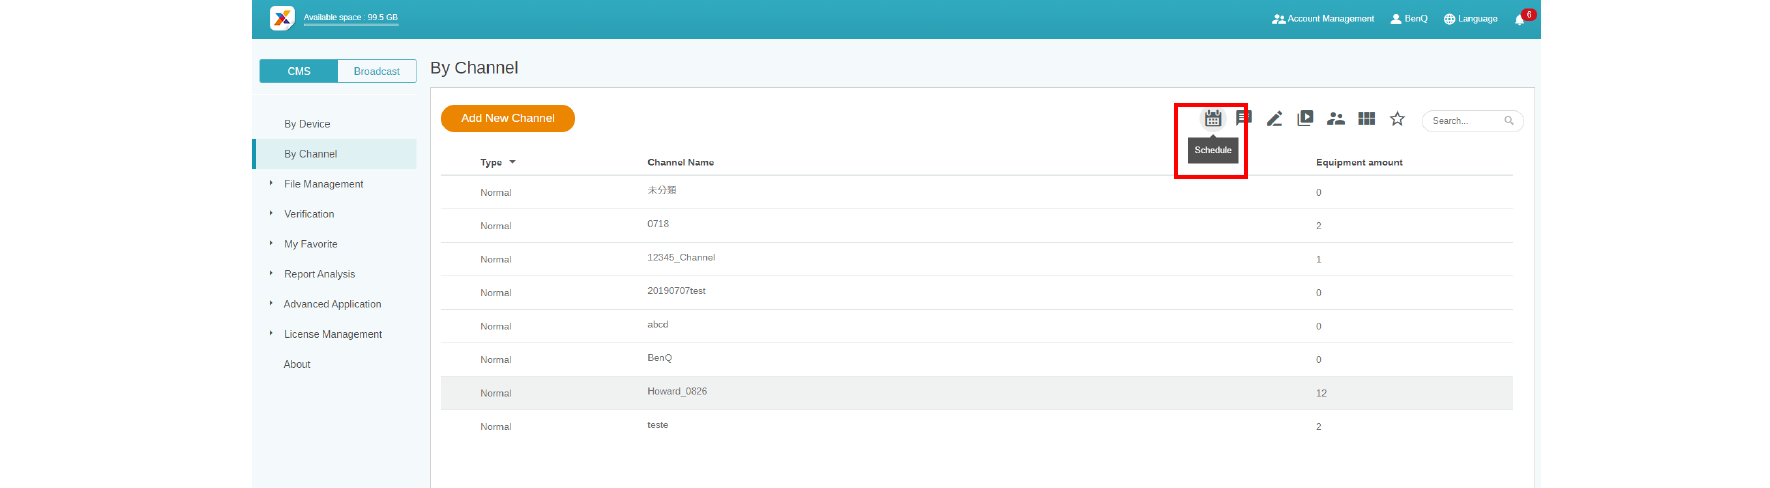The height and width of the screenshot is (488, 1770).
Task: Click the message bubble icon in toolbar
Action: [1243, 118]
